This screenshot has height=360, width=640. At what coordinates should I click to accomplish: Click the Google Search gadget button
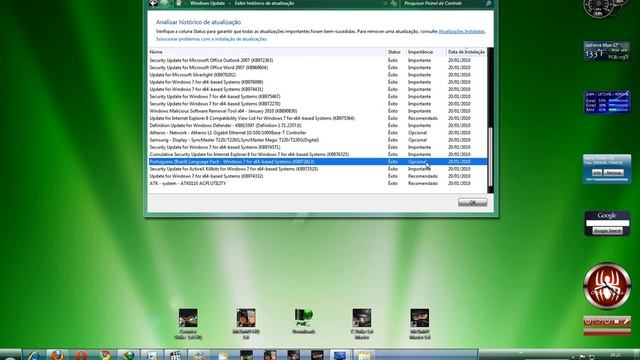607,231
